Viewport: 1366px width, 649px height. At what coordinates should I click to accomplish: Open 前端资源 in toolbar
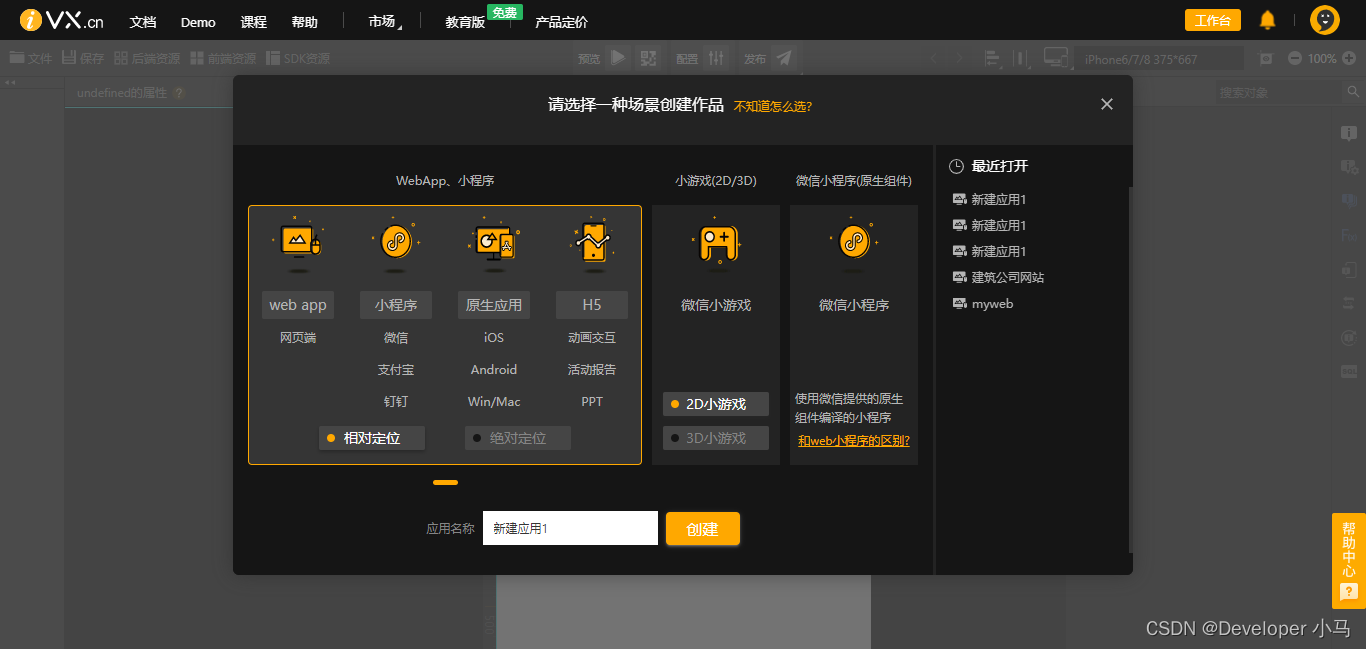(223, 58)
